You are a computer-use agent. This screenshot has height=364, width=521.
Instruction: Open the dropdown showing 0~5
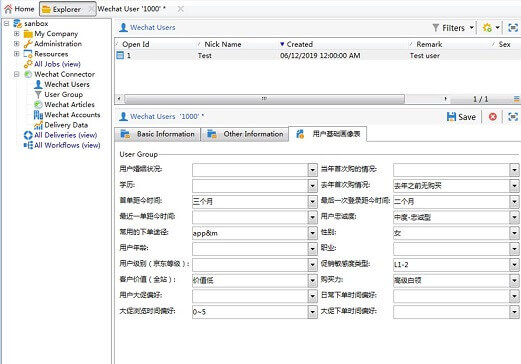pos(312,312)
